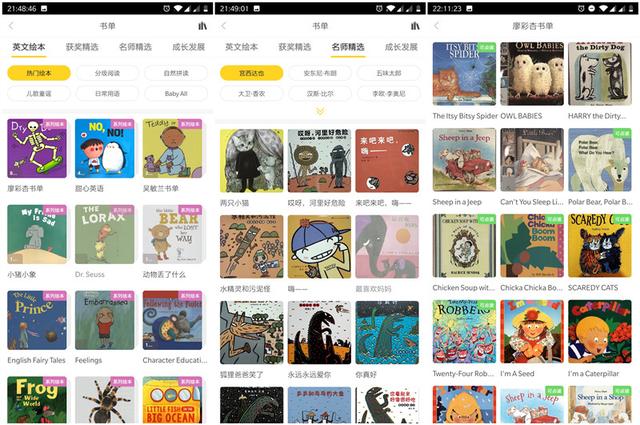640x425 pixels.
Task: Open the tarantula spider book cover
Action: tap(104, 400)
